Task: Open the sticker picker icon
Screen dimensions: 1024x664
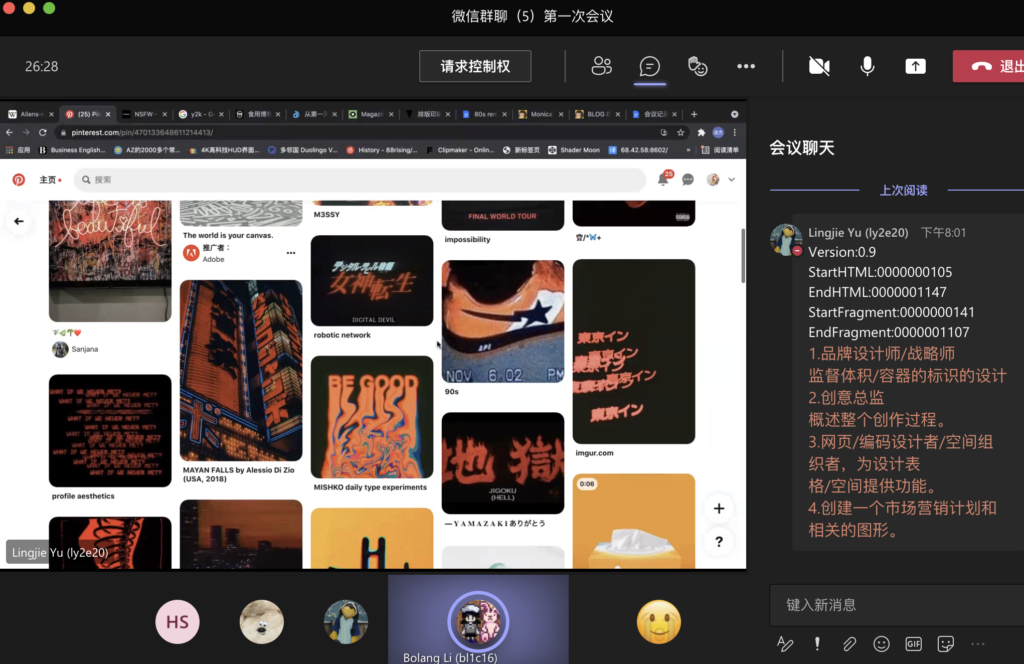Action: tap(945, 644)
